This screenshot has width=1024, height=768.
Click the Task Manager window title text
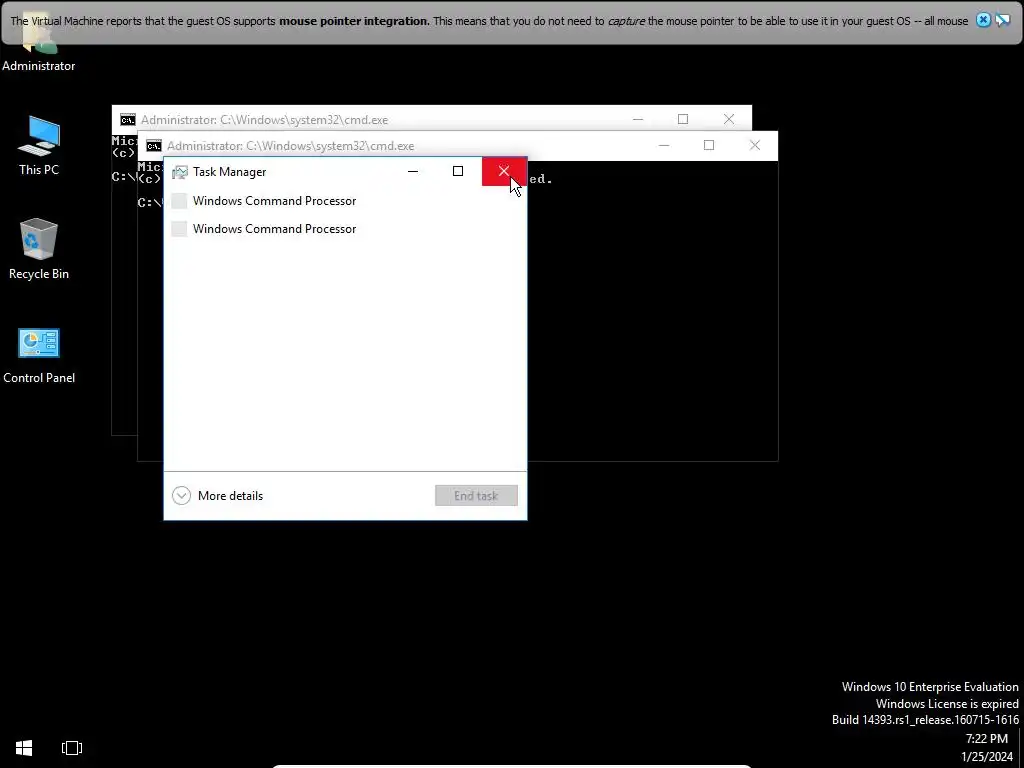[x=229, y=172]
